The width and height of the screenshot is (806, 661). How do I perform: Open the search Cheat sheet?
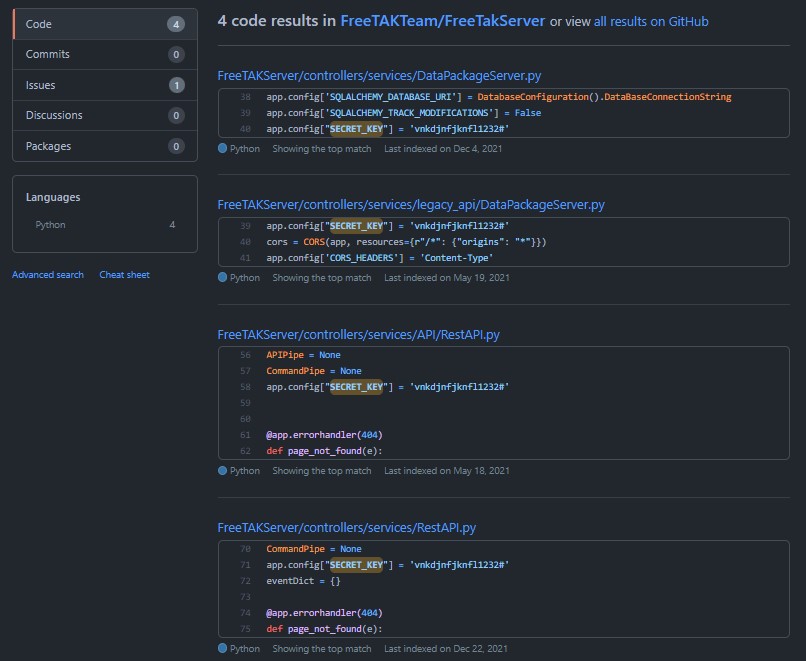(x=124, y=275)
